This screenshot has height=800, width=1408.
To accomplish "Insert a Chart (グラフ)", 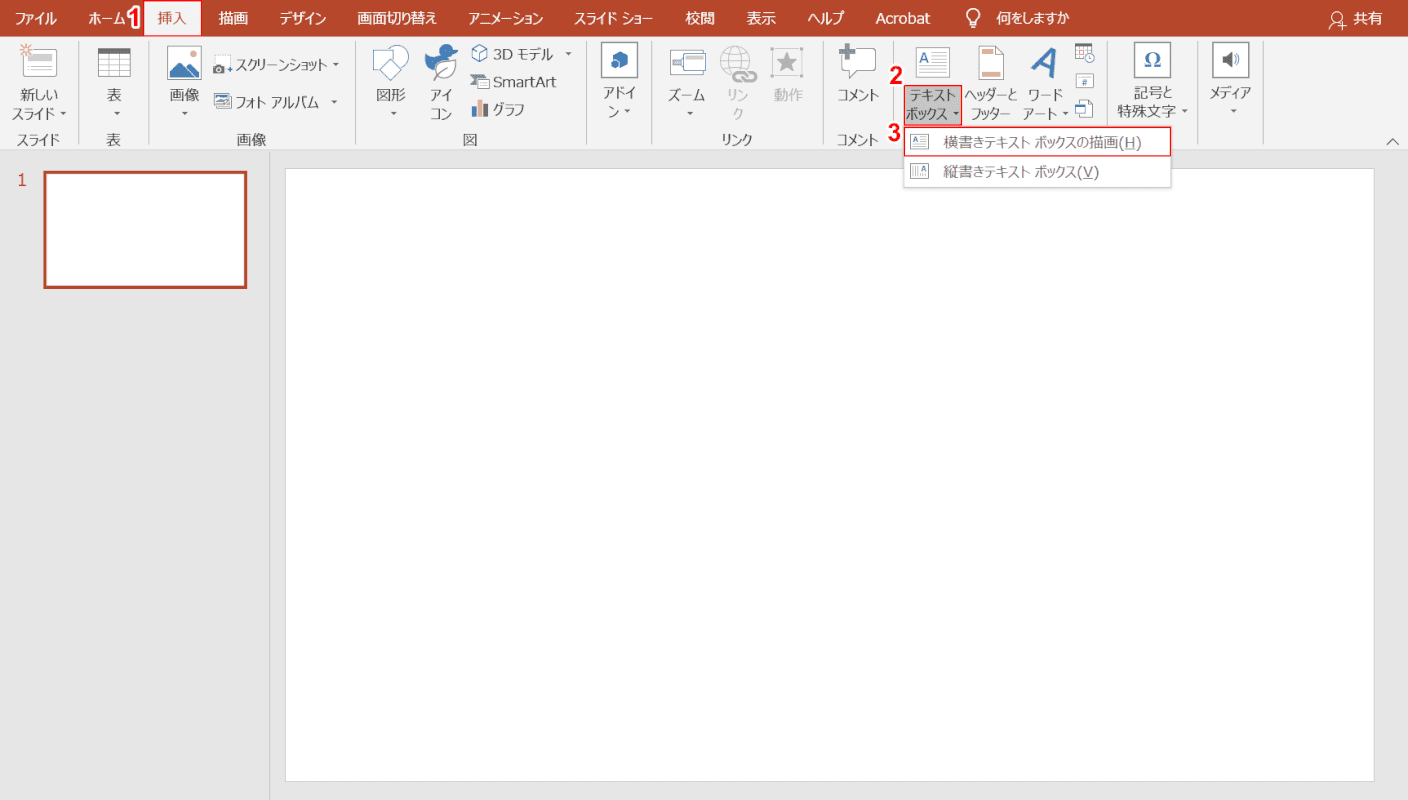I will 498,109.
